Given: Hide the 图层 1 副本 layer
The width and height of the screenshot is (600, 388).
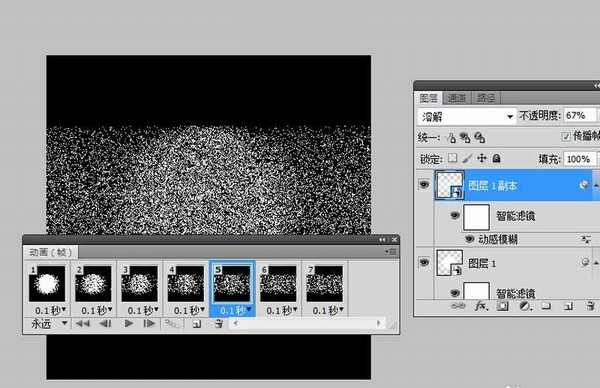Looking at the screenshot, I should click(424, 185).
